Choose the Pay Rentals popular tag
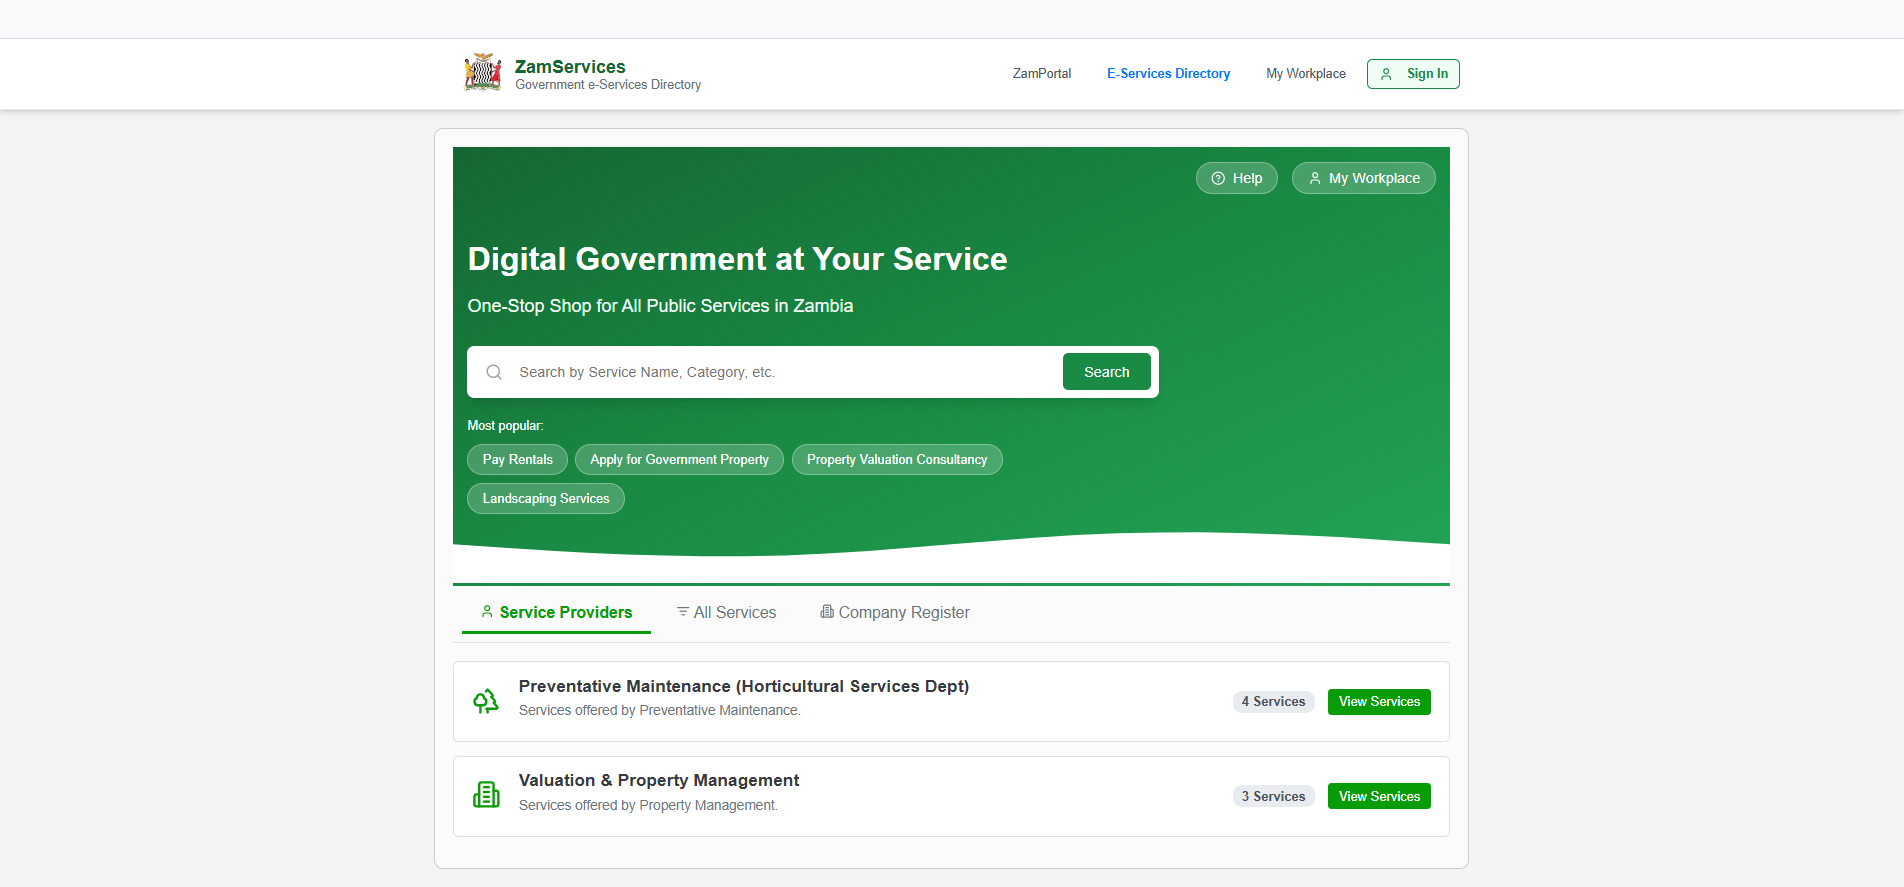Image resolution: width=1904 pixels, height=887 pixels. click(x=517, y=460)
